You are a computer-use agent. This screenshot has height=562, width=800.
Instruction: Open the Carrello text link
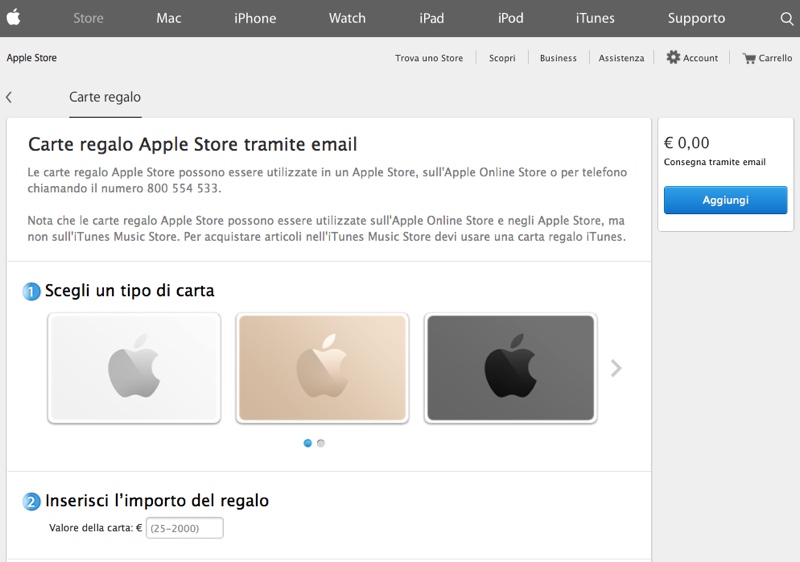click(x=775, y=58)
